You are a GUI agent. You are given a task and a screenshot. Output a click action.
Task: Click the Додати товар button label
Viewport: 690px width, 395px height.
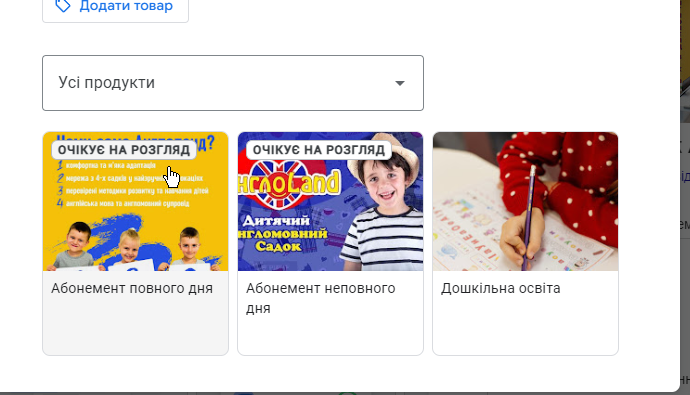(x=126, y=6)
